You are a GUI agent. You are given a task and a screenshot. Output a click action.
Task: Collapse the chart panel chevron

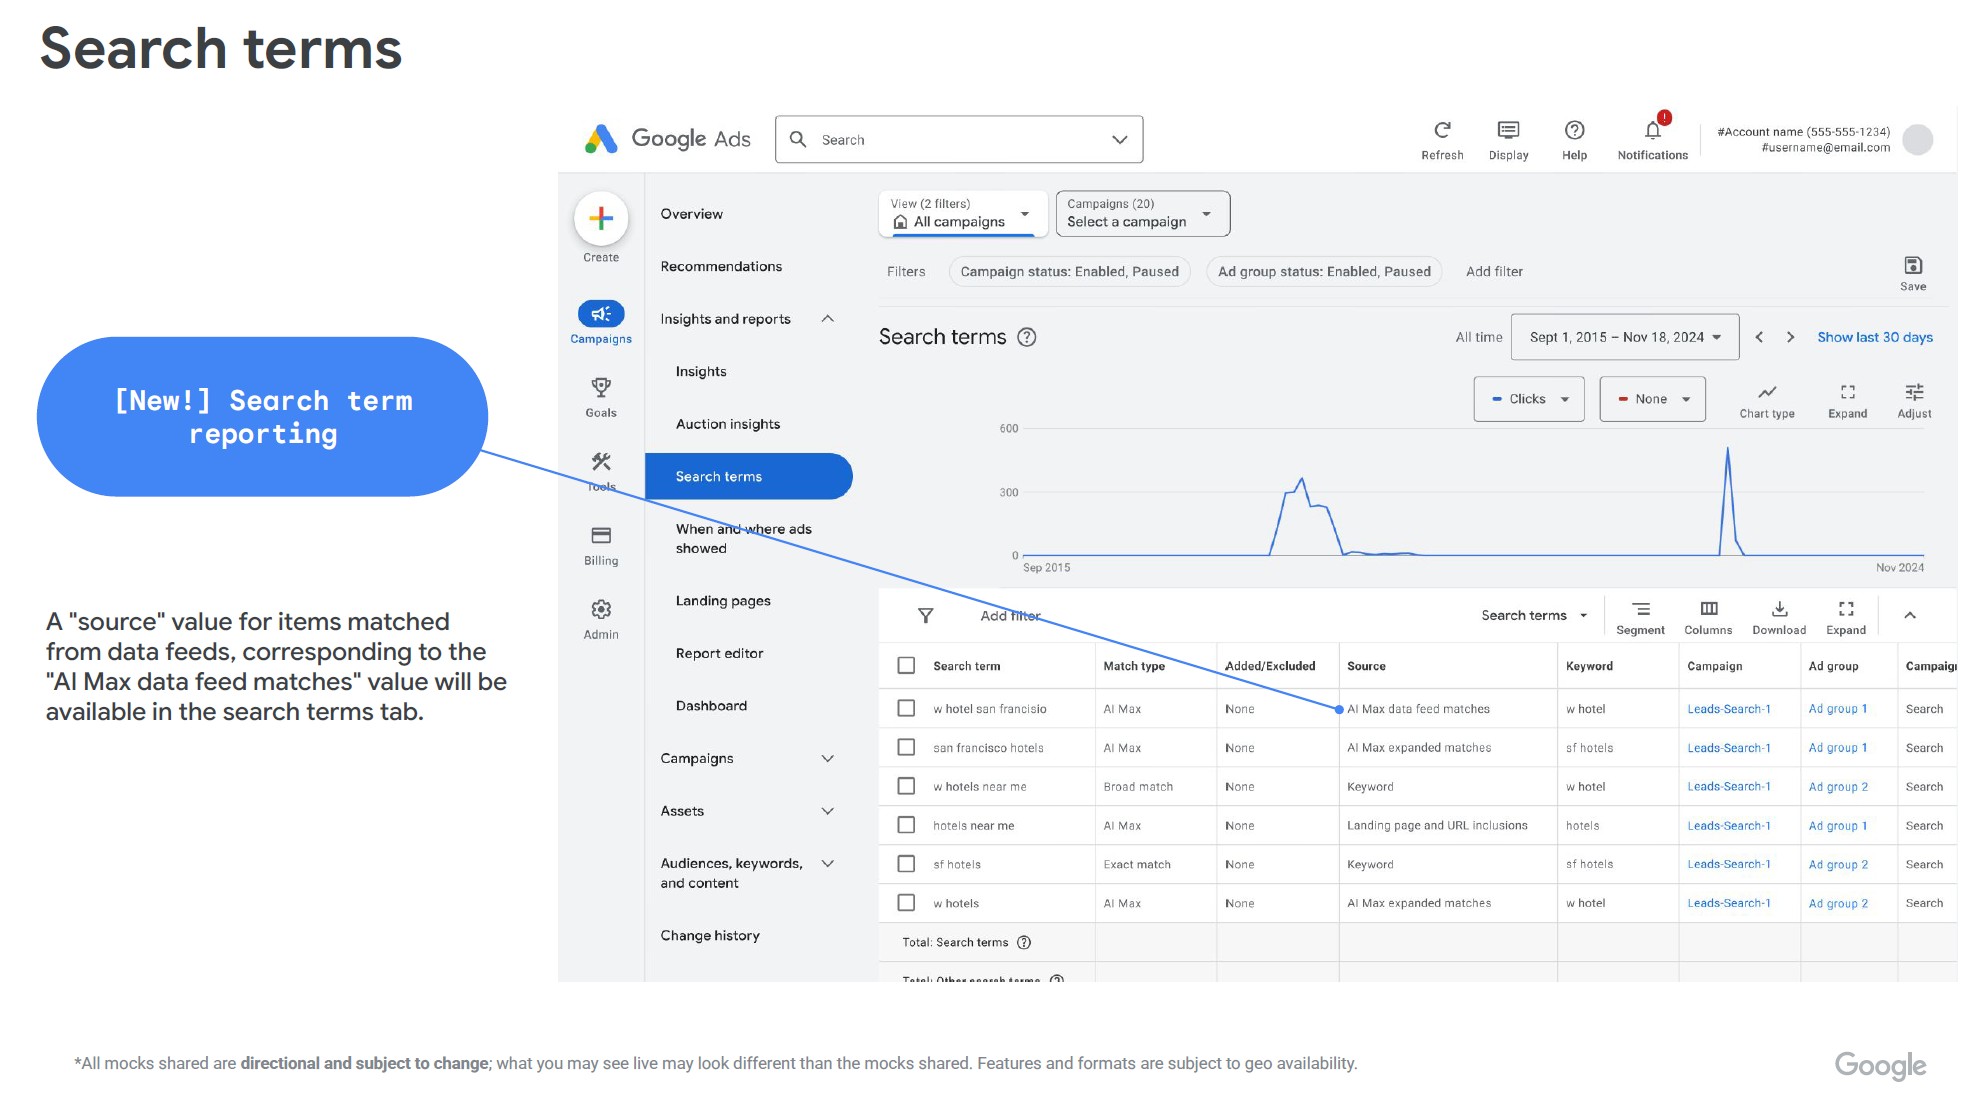point(1910,616)
